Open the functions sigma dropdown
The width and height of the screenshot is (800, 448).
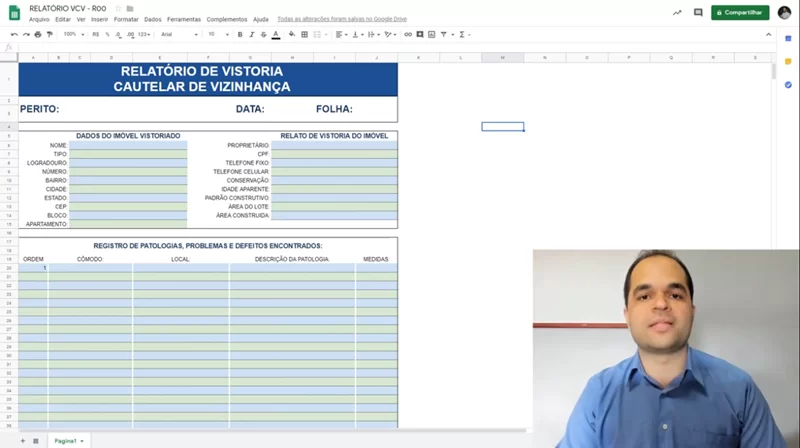tap(464, 35)
